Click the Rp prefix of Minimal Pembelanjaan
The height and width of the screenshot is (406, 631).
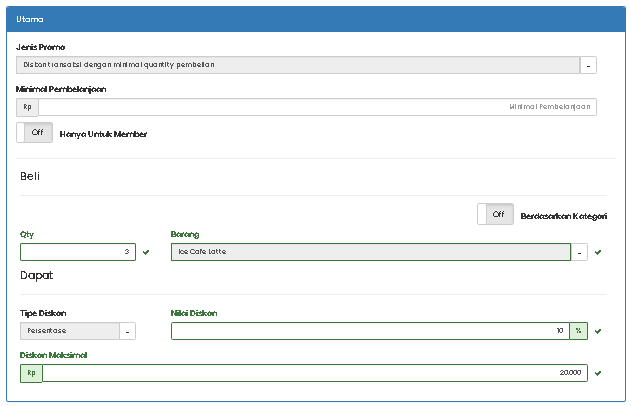[x=28, y=107]
